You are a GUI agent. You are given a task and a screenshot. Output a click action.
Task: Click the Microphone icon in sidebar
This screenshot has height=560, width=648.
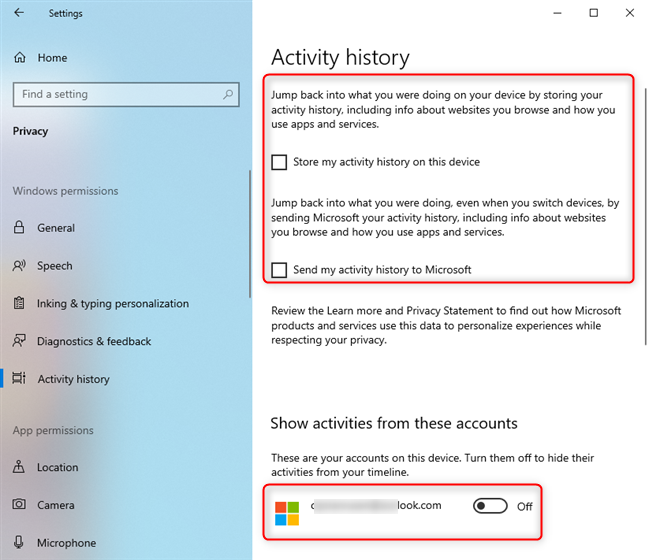(x=19, y=542)
